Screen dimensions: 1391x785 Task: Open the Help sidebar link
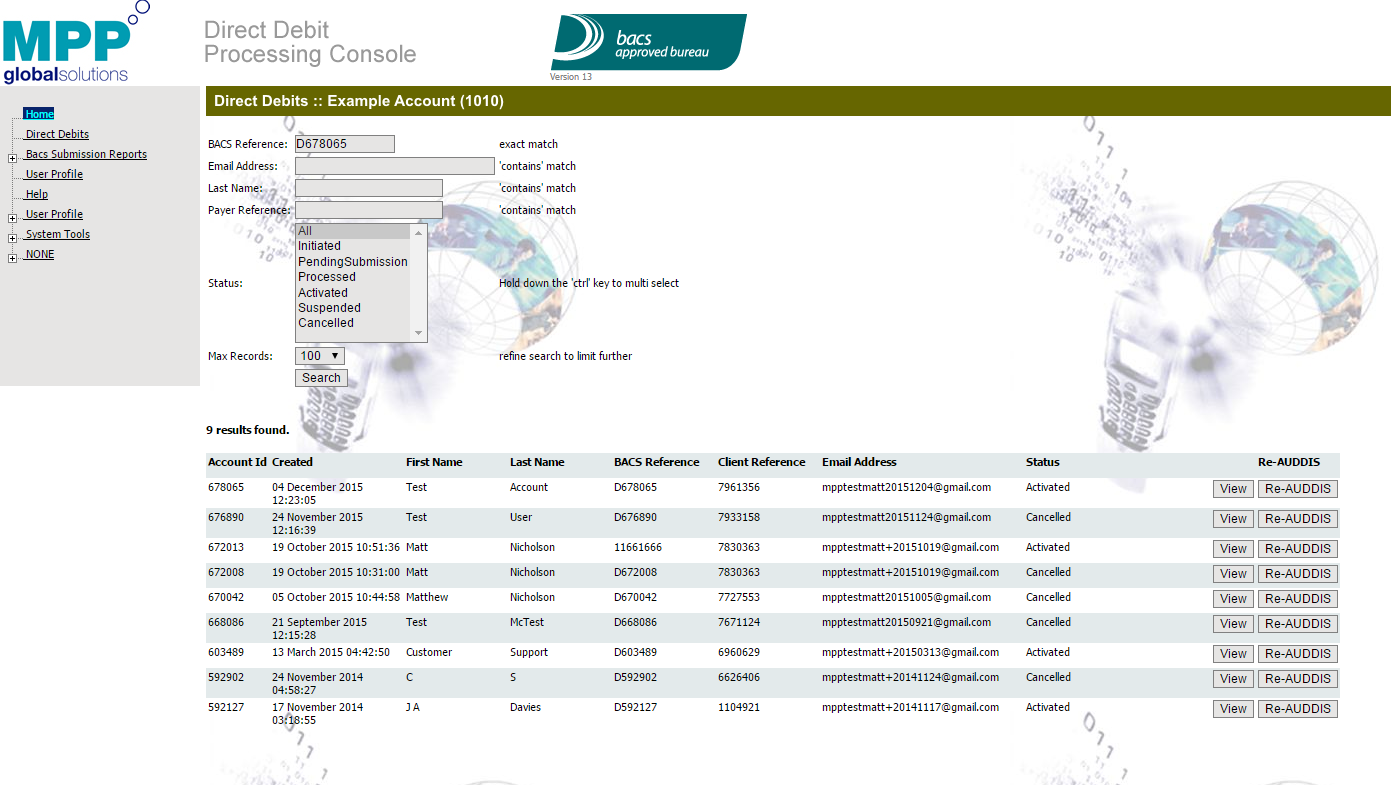pyautogui.click(x=37, y=194)
